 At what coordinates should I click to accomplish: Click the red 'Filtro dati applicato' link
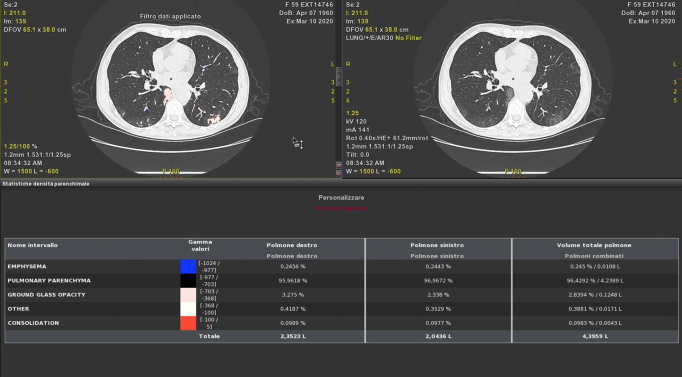(x=341, y=209)
